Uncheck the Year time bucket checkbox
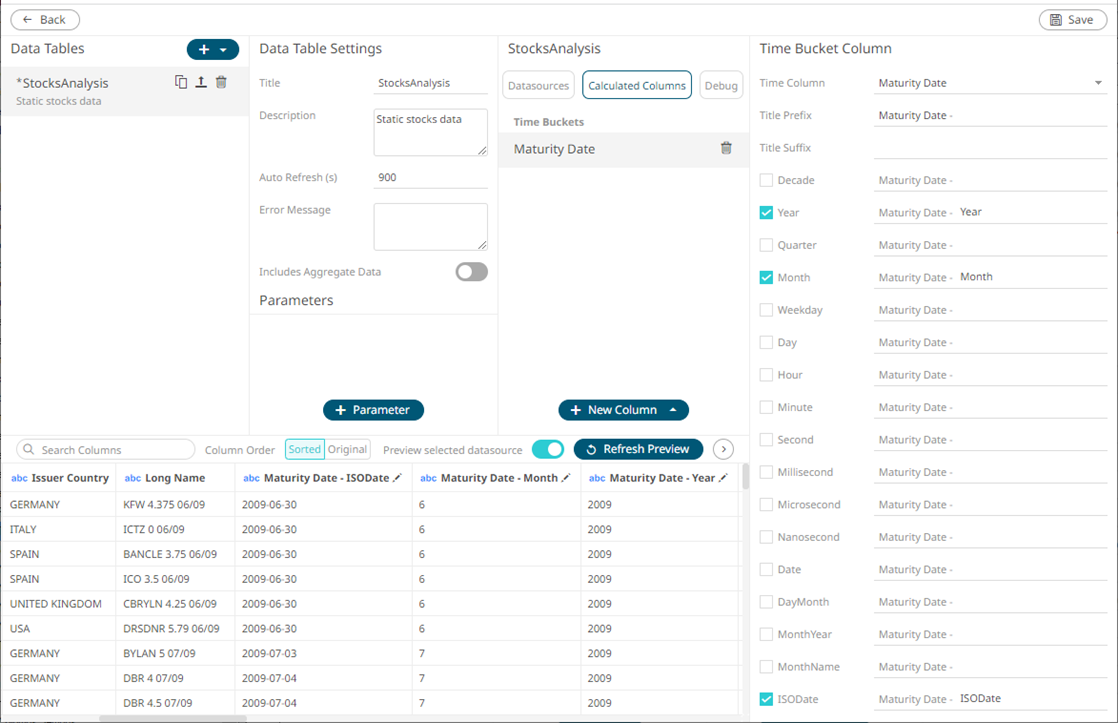Image resolution: width=1118 pixels, height=723 pixels. coord(766,213)
